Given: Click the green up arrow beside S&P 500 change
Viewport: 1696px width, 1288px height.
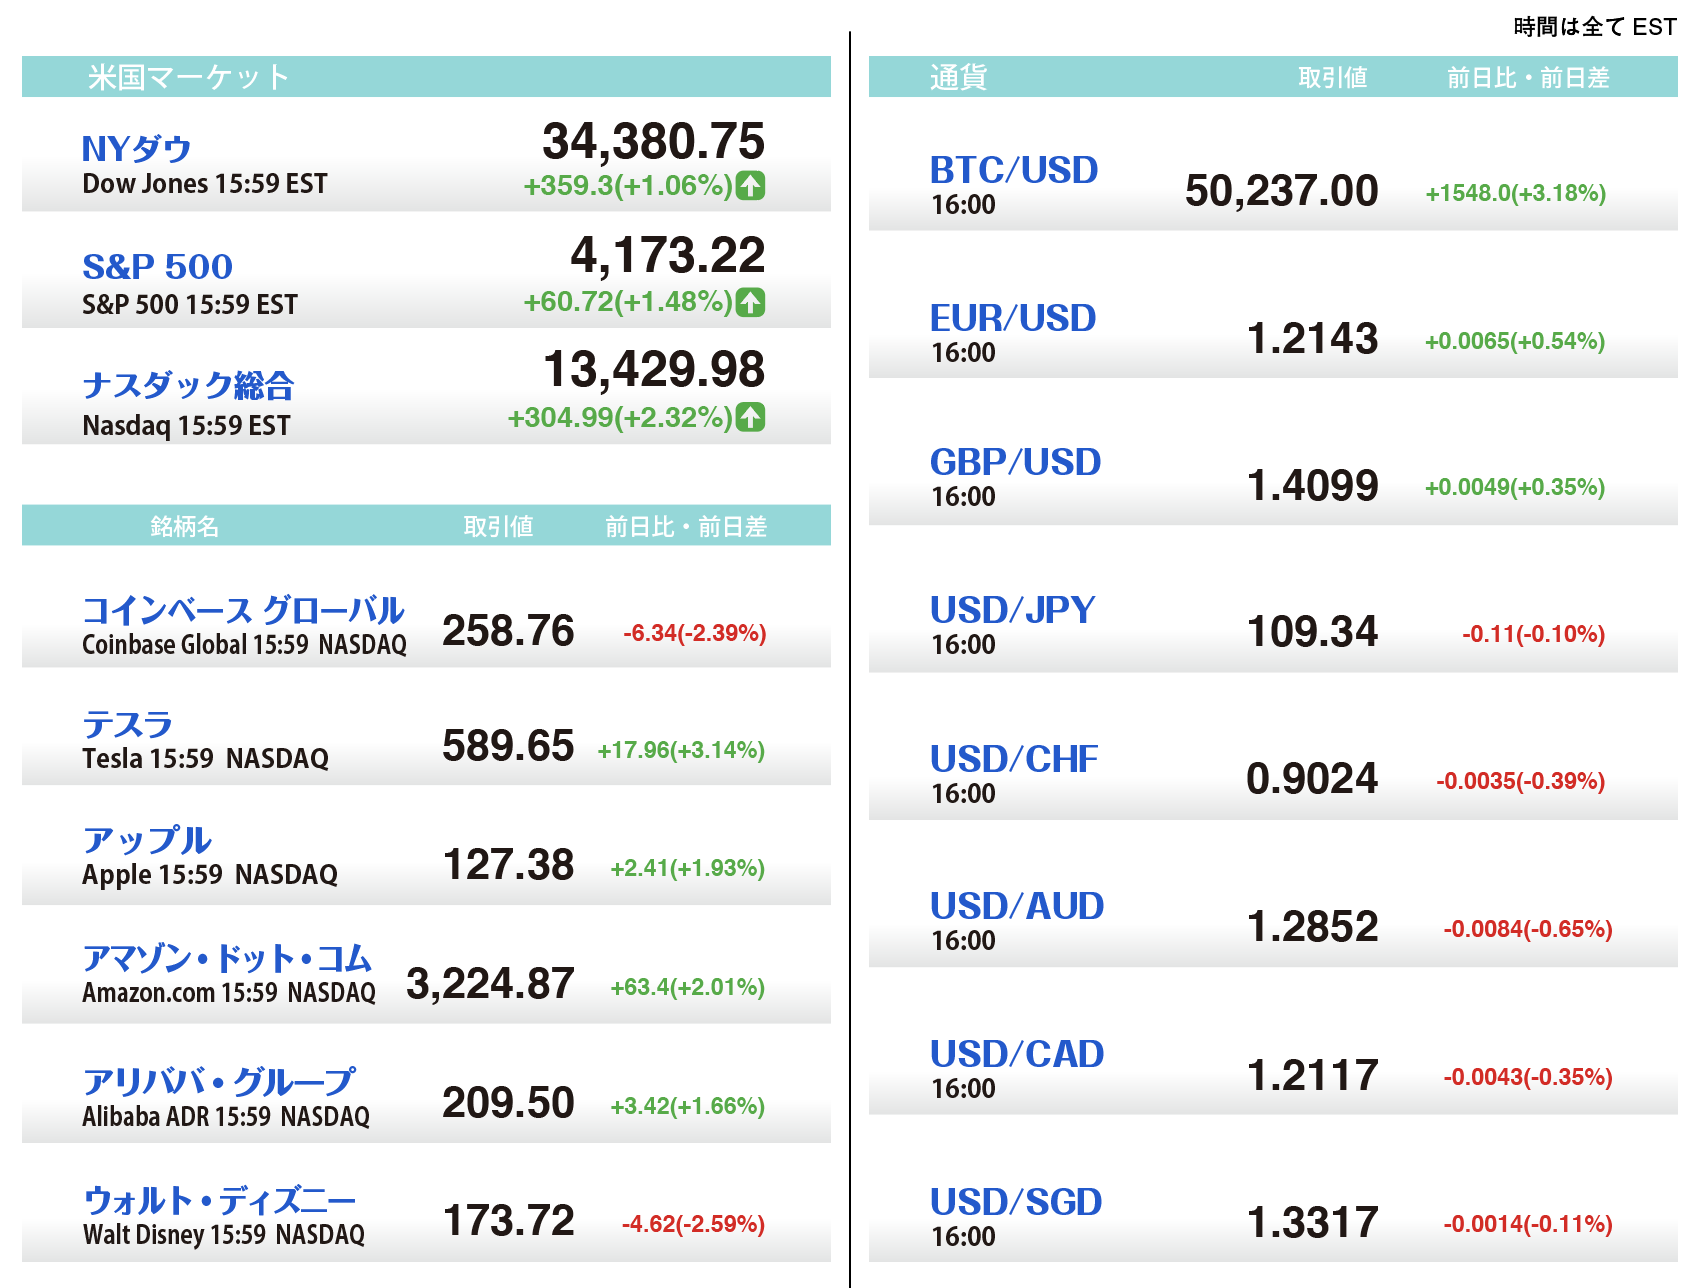Looking at the screenshot, I should click(751, 302).
